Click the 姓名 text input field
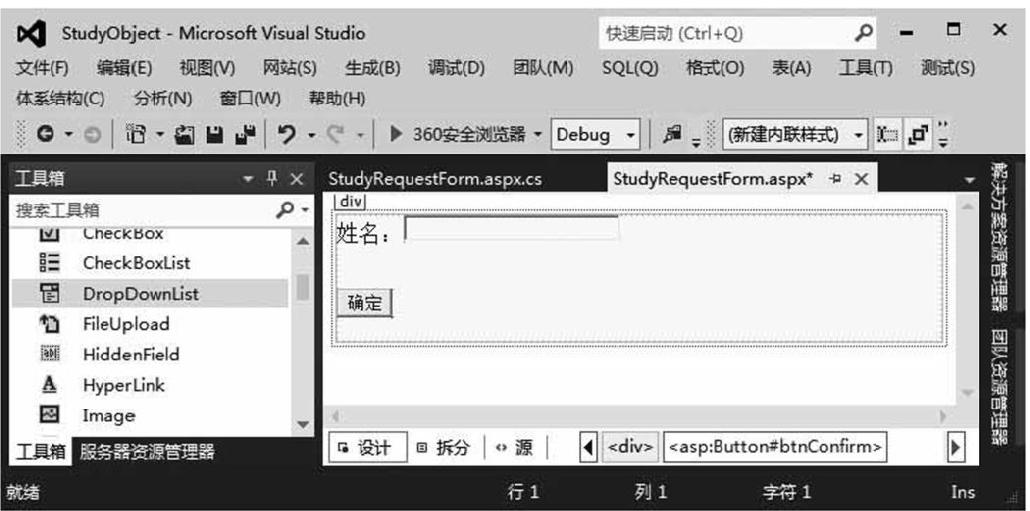The image size is (1030, 511). 512,228
